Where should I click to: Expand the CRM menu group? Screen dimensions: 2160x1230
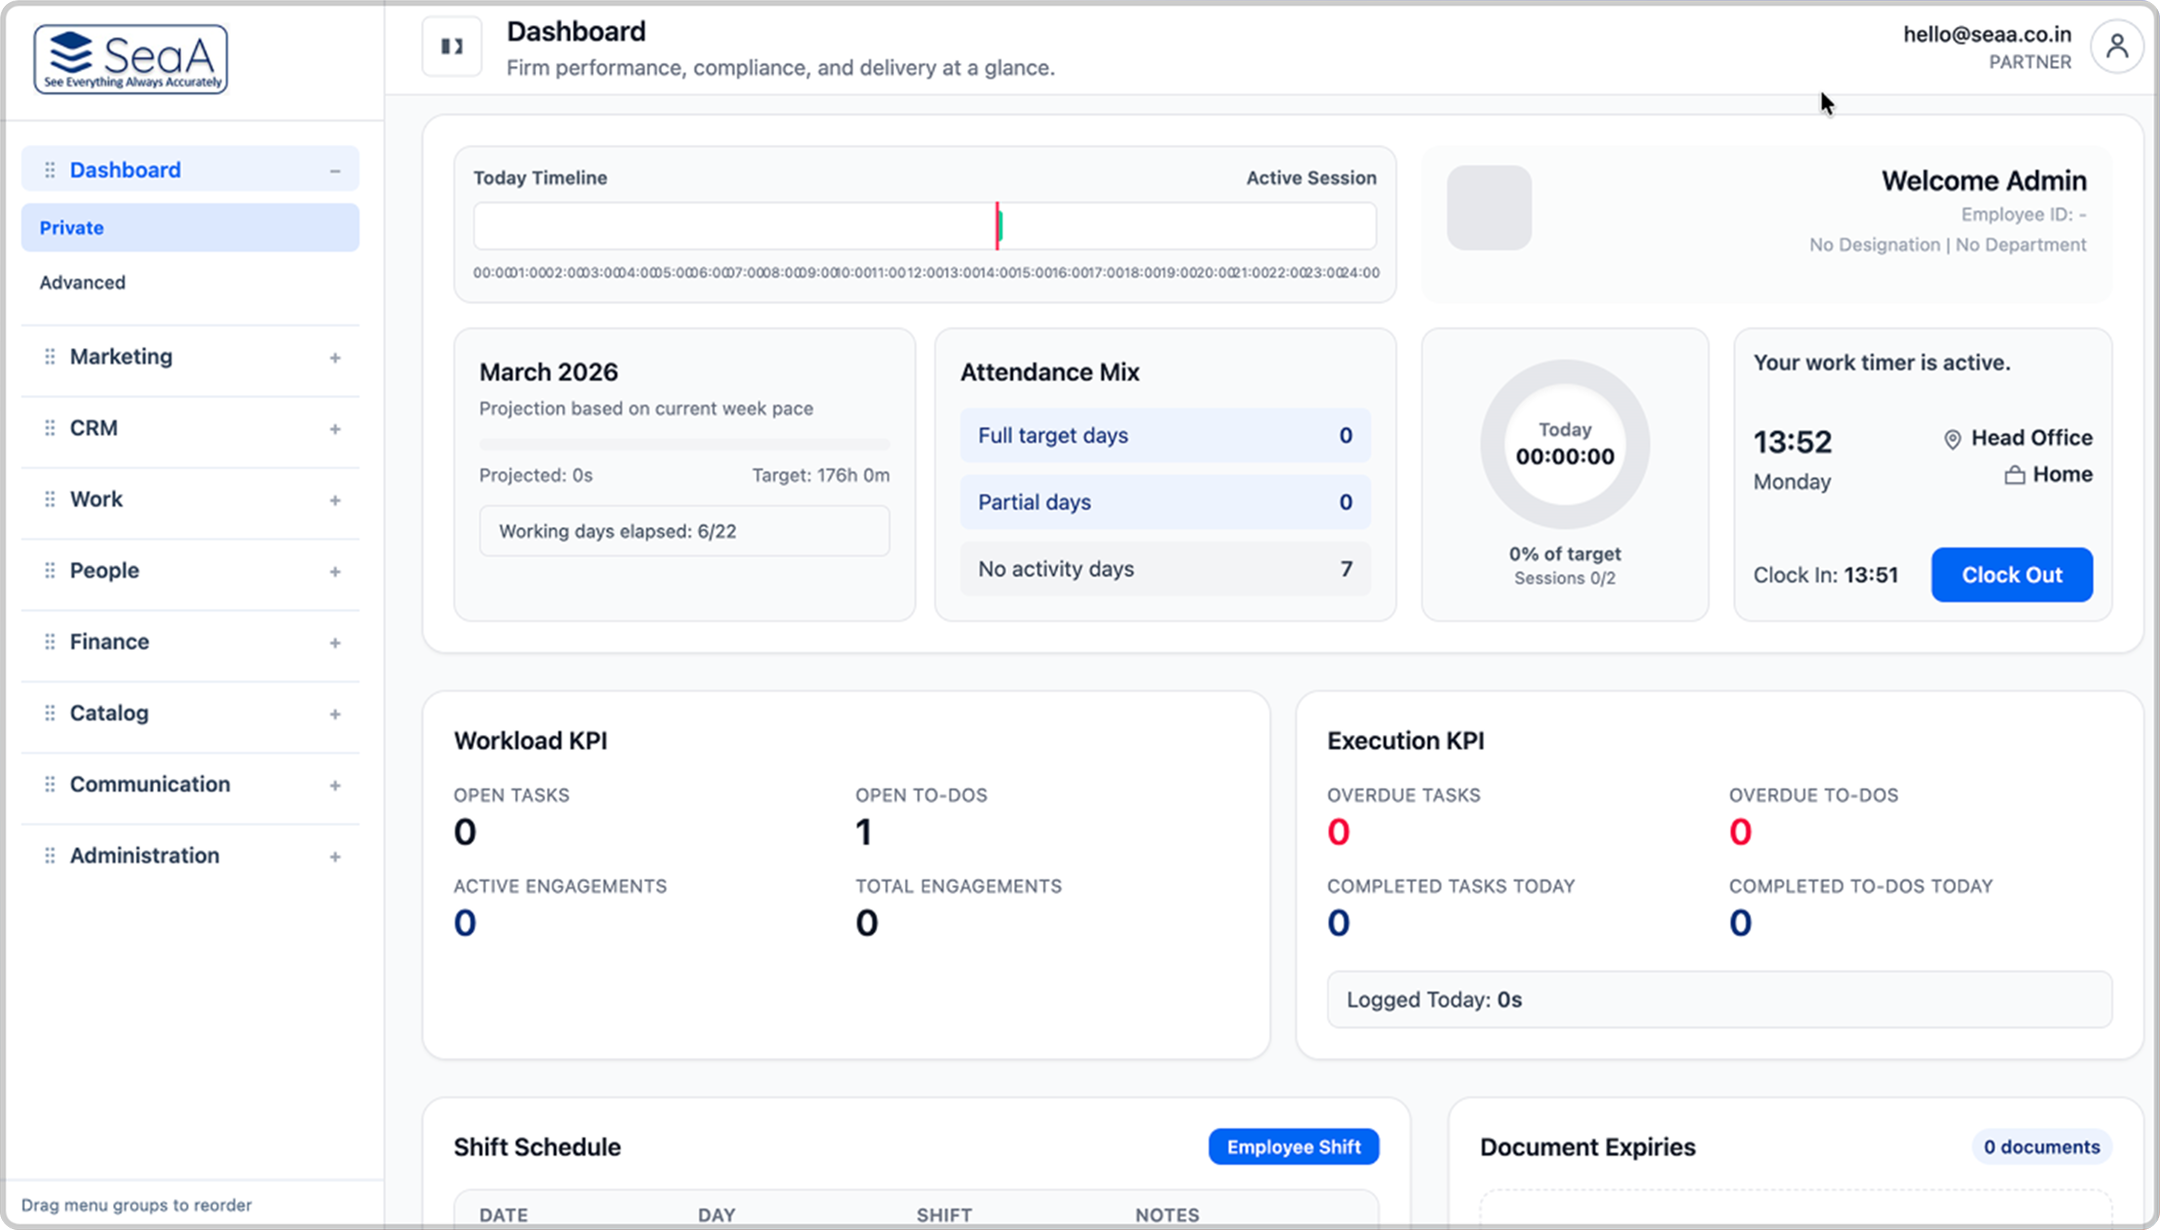(335, 429)
